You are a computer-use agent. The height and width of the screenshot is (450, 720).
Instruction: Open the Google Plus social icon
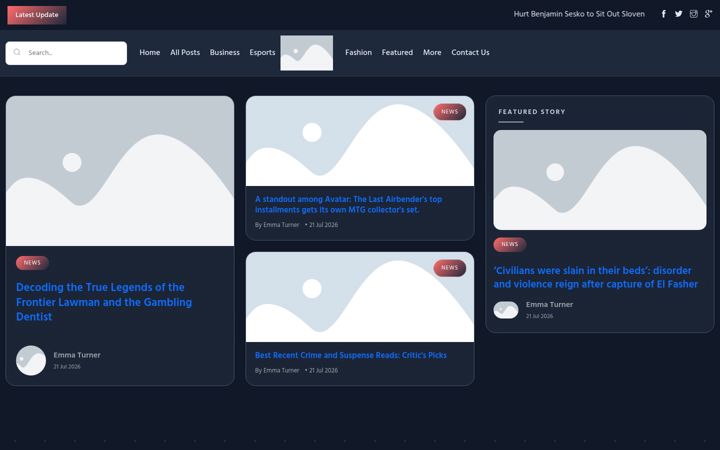709,14
